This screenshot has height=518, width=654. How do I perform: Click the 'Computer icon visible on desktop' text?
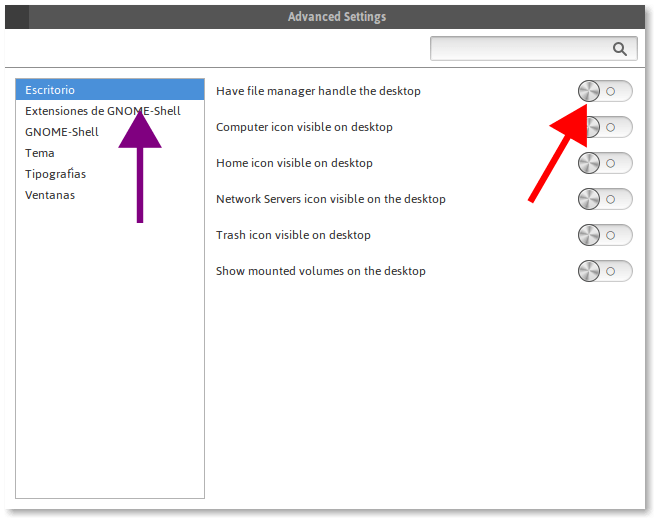coord(304,127)
